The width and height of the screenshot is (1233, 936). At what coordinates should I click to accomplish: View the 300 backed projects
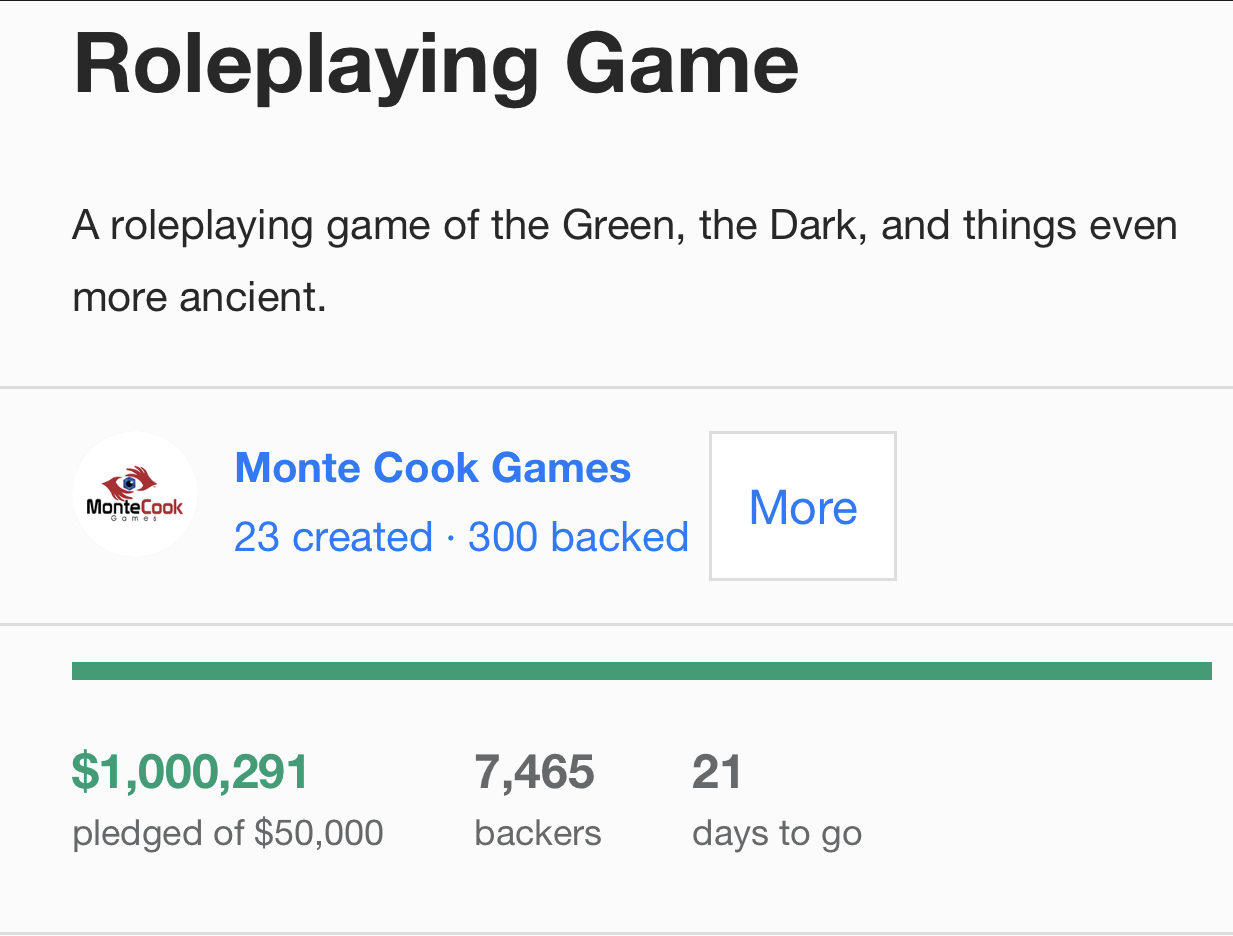[578, 537]
